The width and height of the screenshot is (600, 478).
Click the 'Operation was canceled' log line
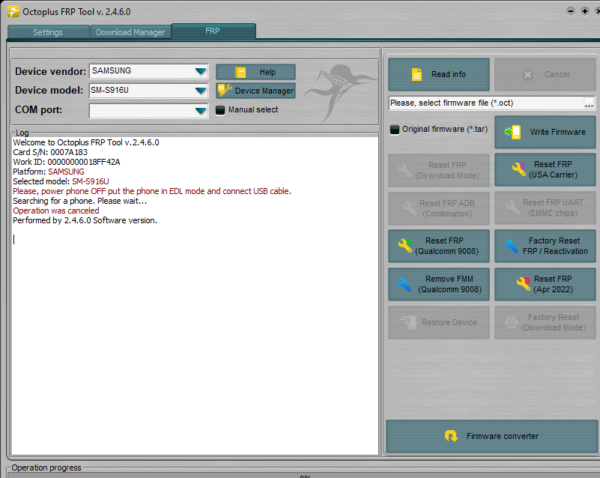click(56, 211)
